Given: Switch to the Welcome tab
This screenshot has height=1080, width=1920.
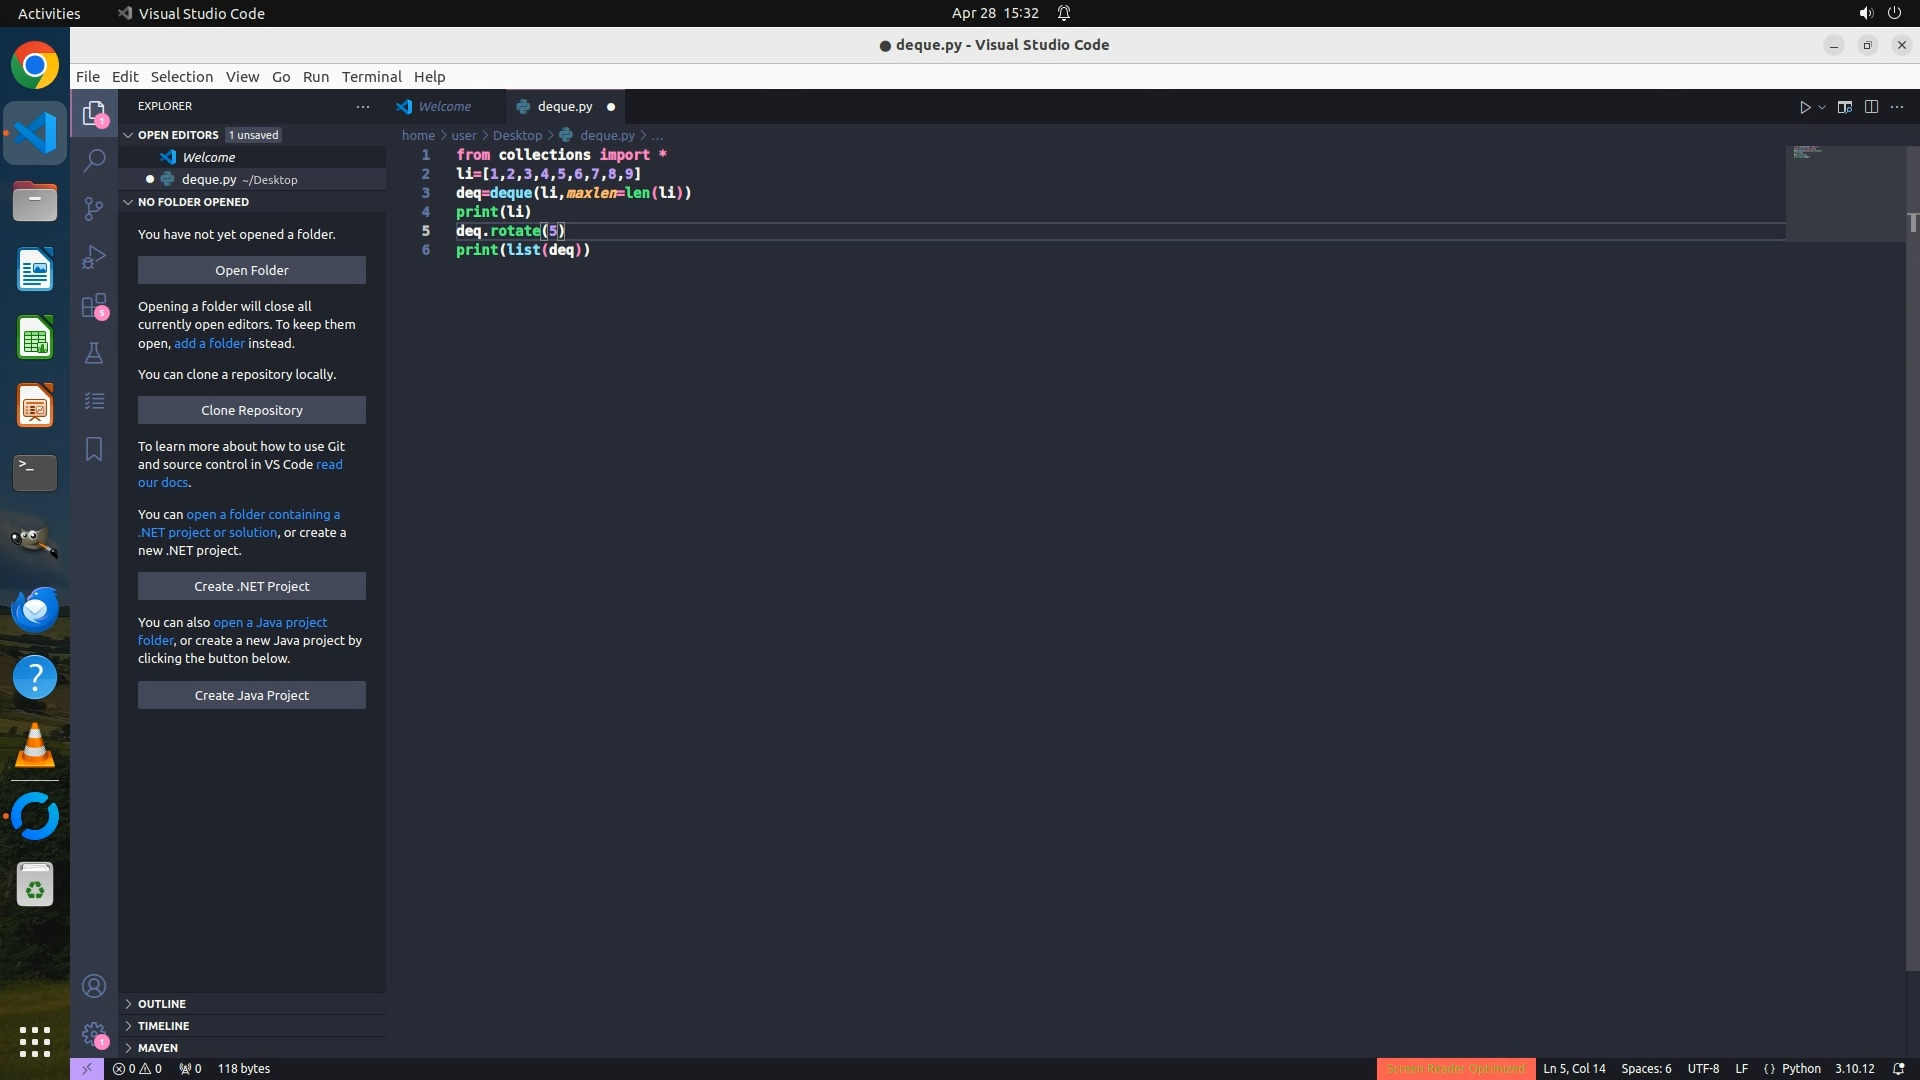Looking at the screenshot, I should click(x=444, y=106).
